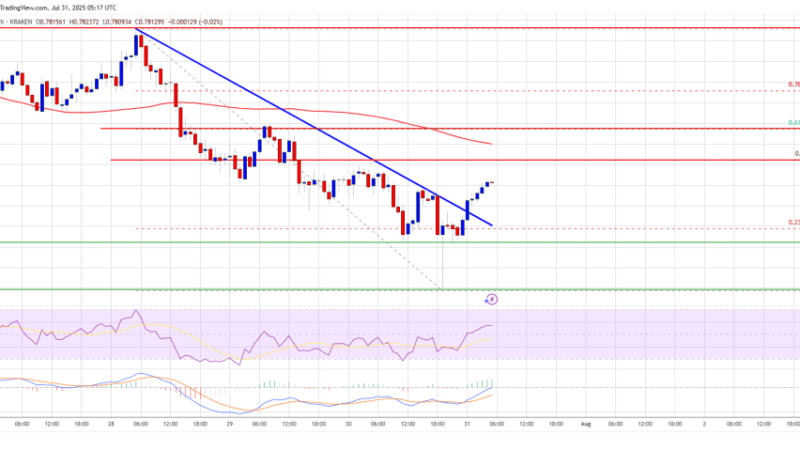
Task: Click the 28 date label on time axis
Action: 111,424
